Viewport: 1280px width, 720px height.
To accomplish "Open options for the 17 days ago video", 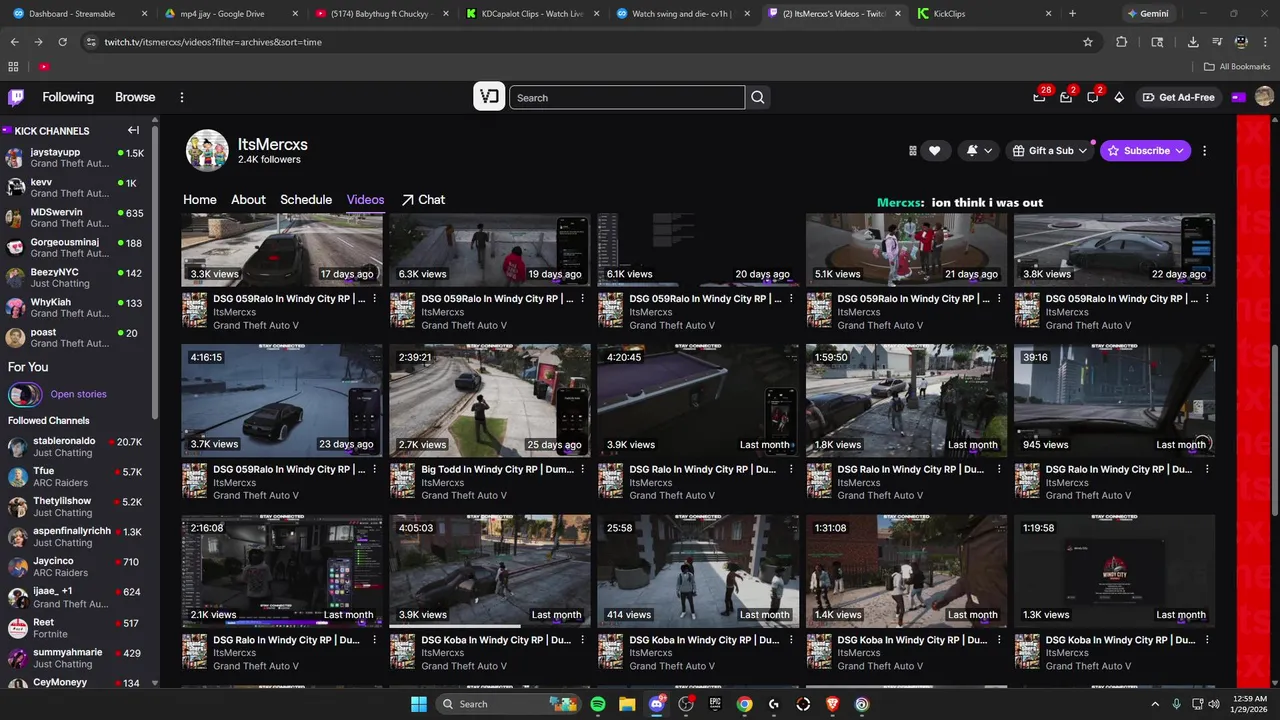I will 375,299.
